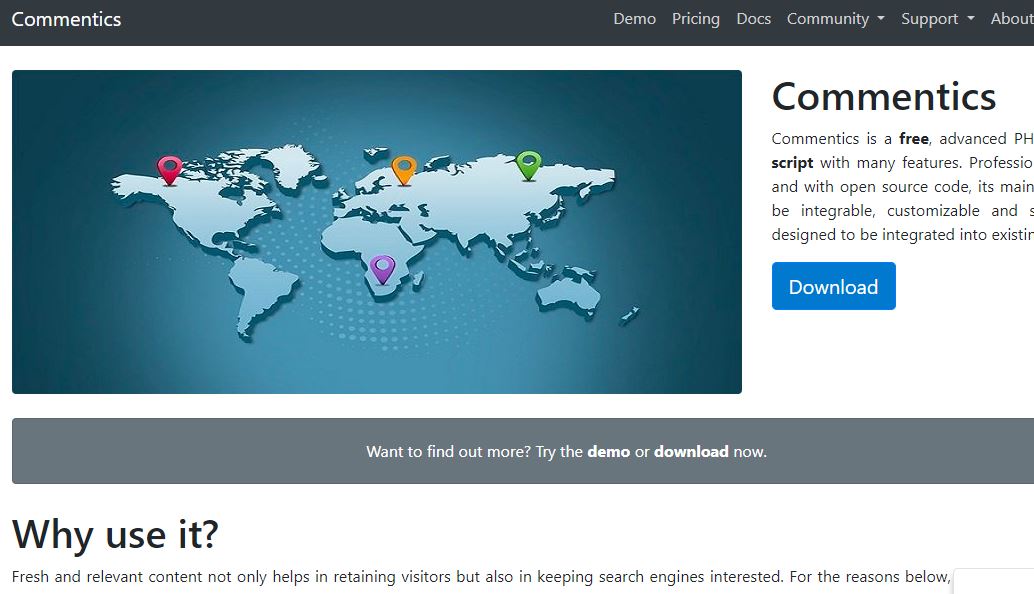The image size is (1034, 594).
Task: Open the Demo page from navbar
Action: pyautogui.click(x=634, y=19)
